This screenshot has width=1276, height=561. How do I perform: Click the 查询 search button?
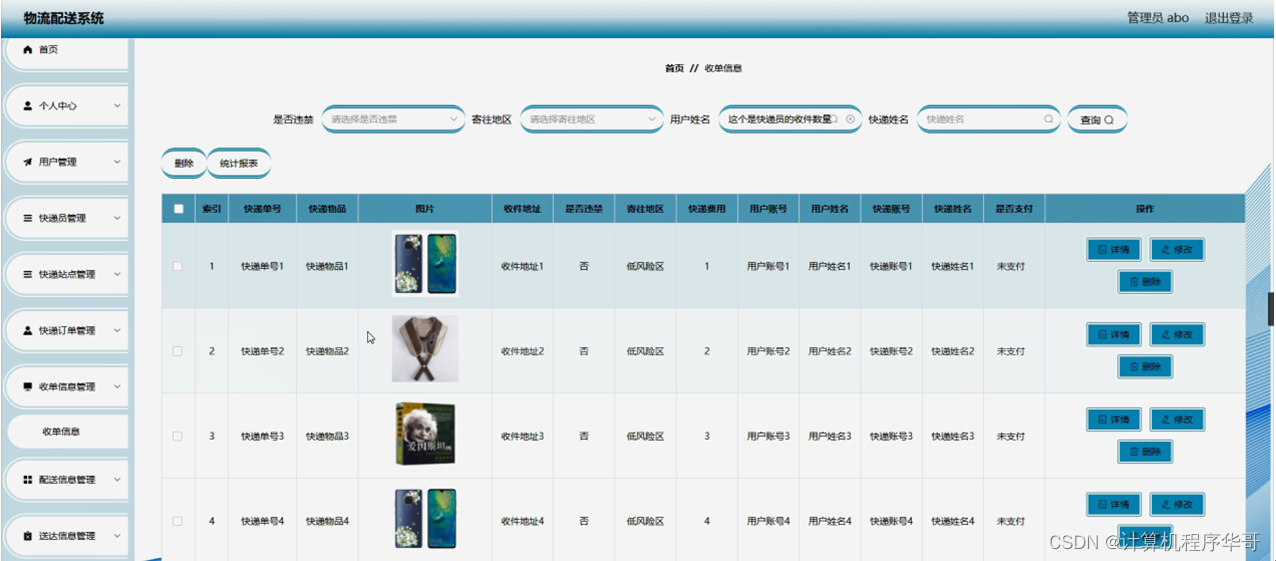pyautogui.click(x=1097, y=120)
